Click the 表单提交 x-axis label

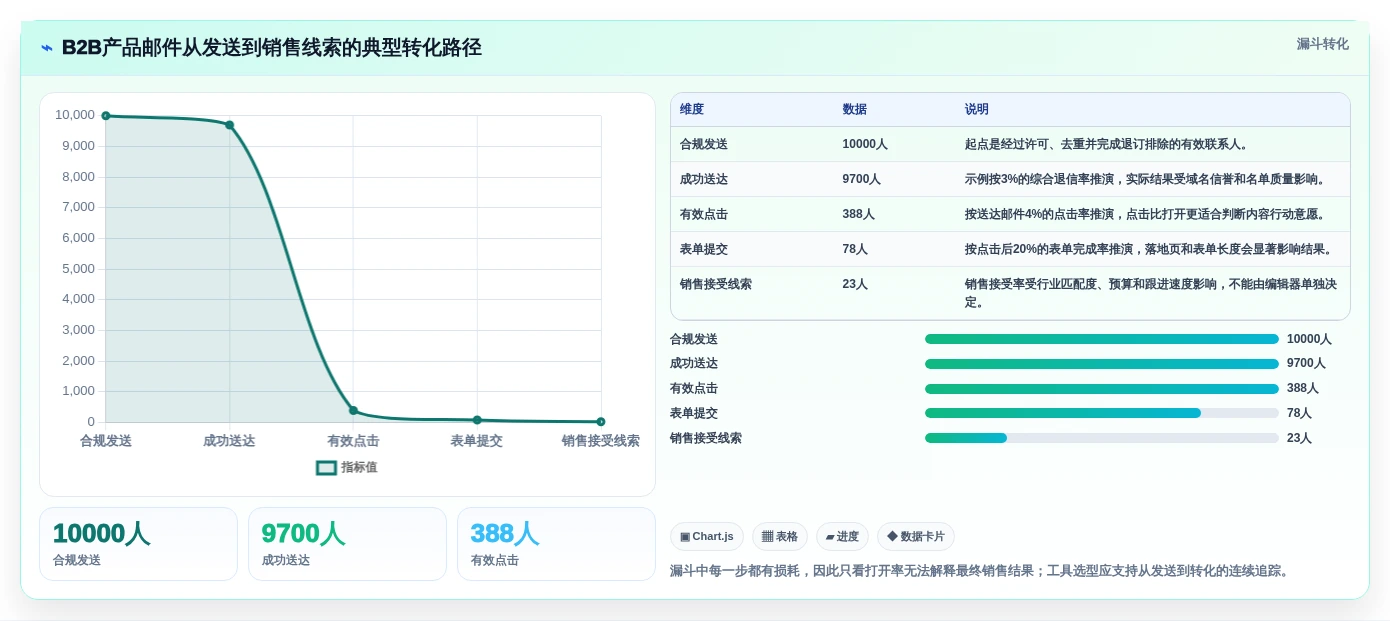point(477,441)
